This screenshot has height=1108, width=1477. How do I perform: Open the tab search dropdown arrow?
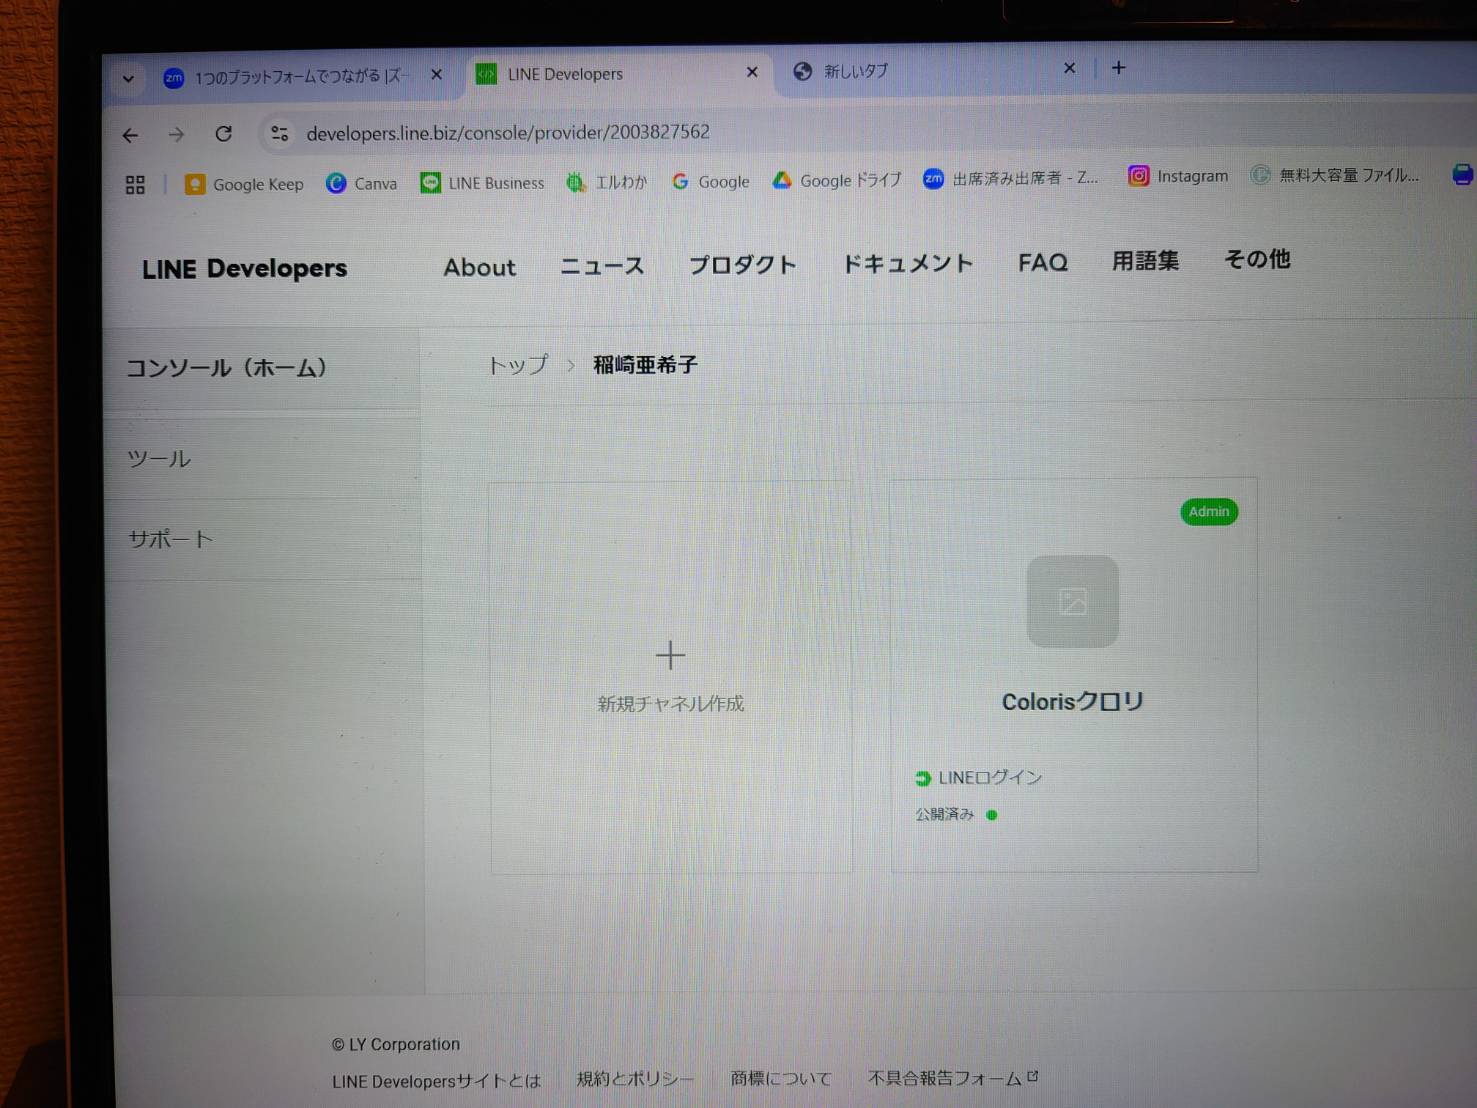click(x=128, y=78)
